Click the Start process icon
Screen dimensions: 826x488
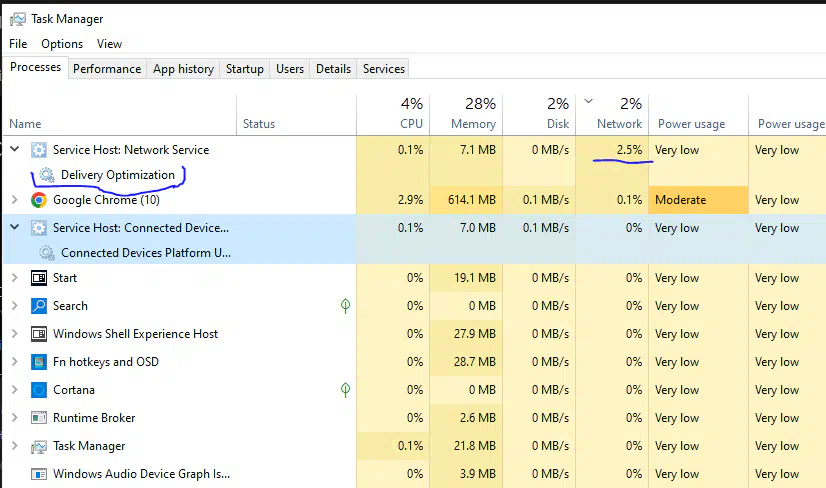coord(39,278)
